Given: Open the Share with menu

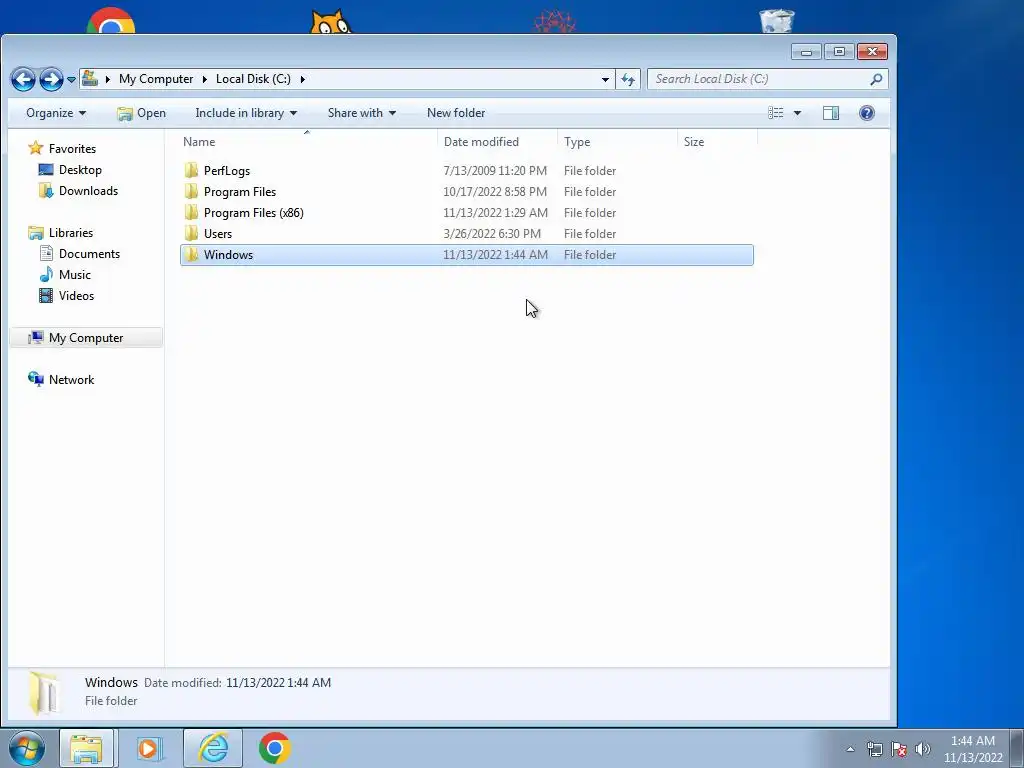Looking at the screenshot, I should [362, 113].
